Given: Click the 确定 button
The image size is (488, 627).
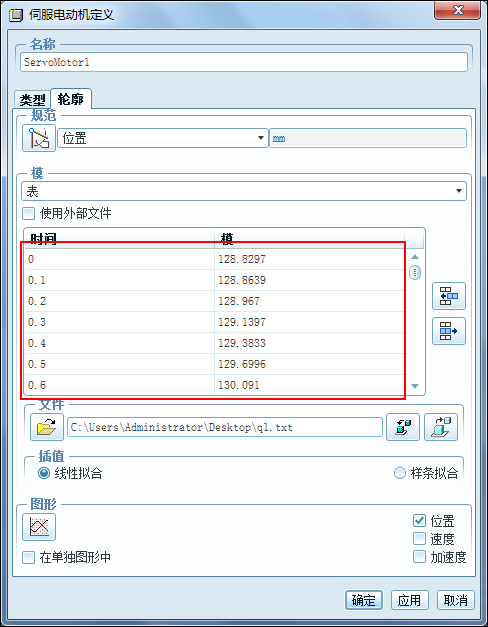Looking at the screenshot, I should pyautogui.click(x=364, y=600).
